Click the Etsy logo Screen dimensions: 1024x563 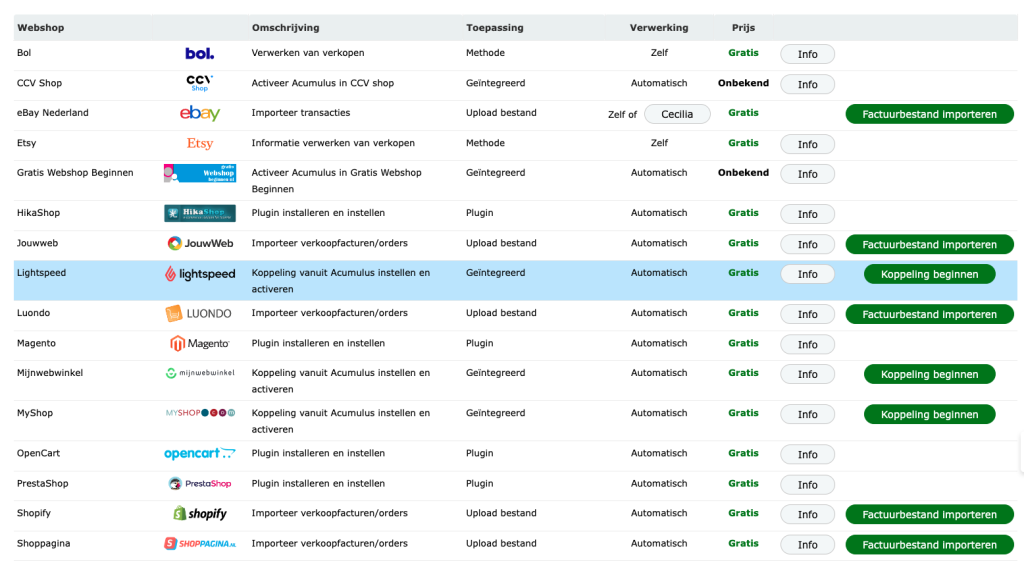click(200, 143)
